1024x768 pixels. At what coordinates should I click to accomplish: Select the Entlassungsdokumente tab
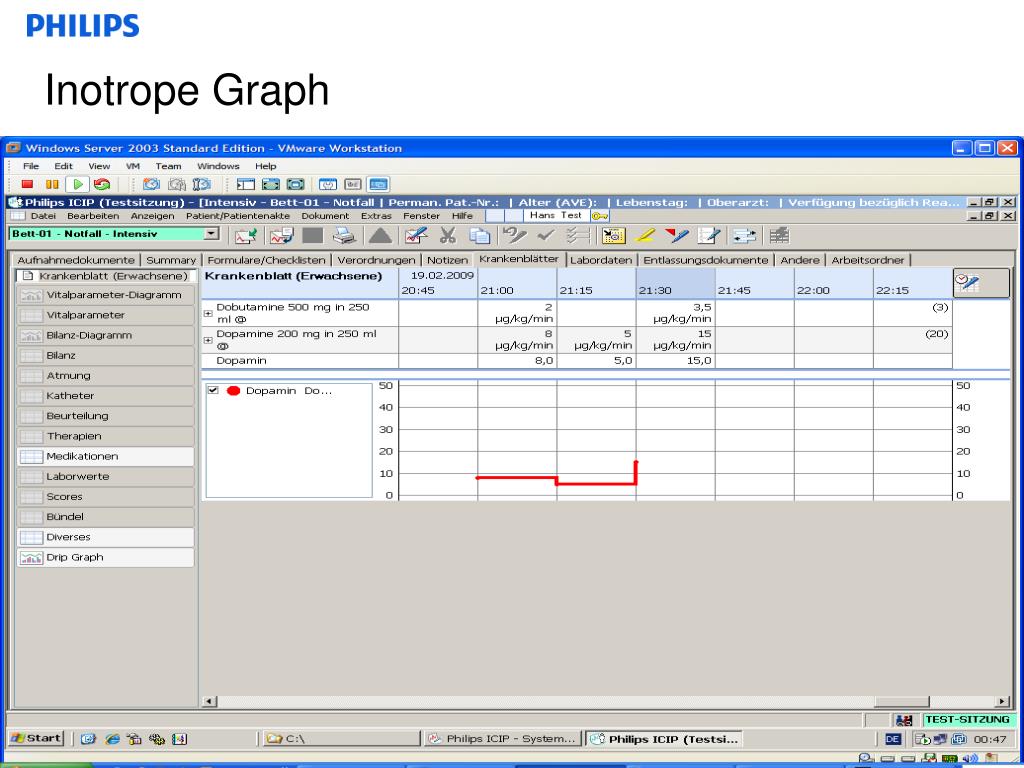point(705,260)
